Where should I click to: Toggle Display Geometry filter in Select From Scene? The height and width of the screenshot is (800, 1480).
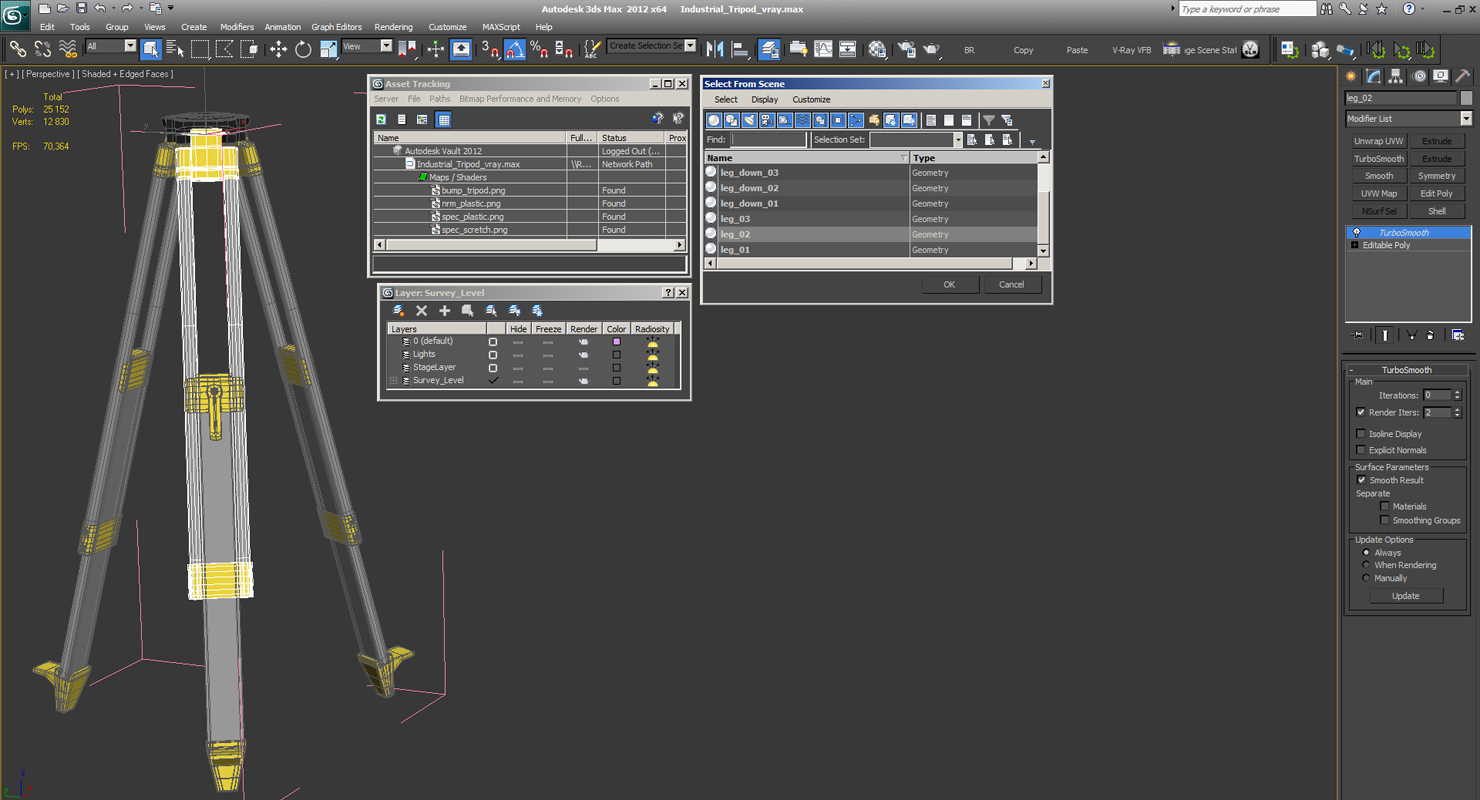(714, 120)
